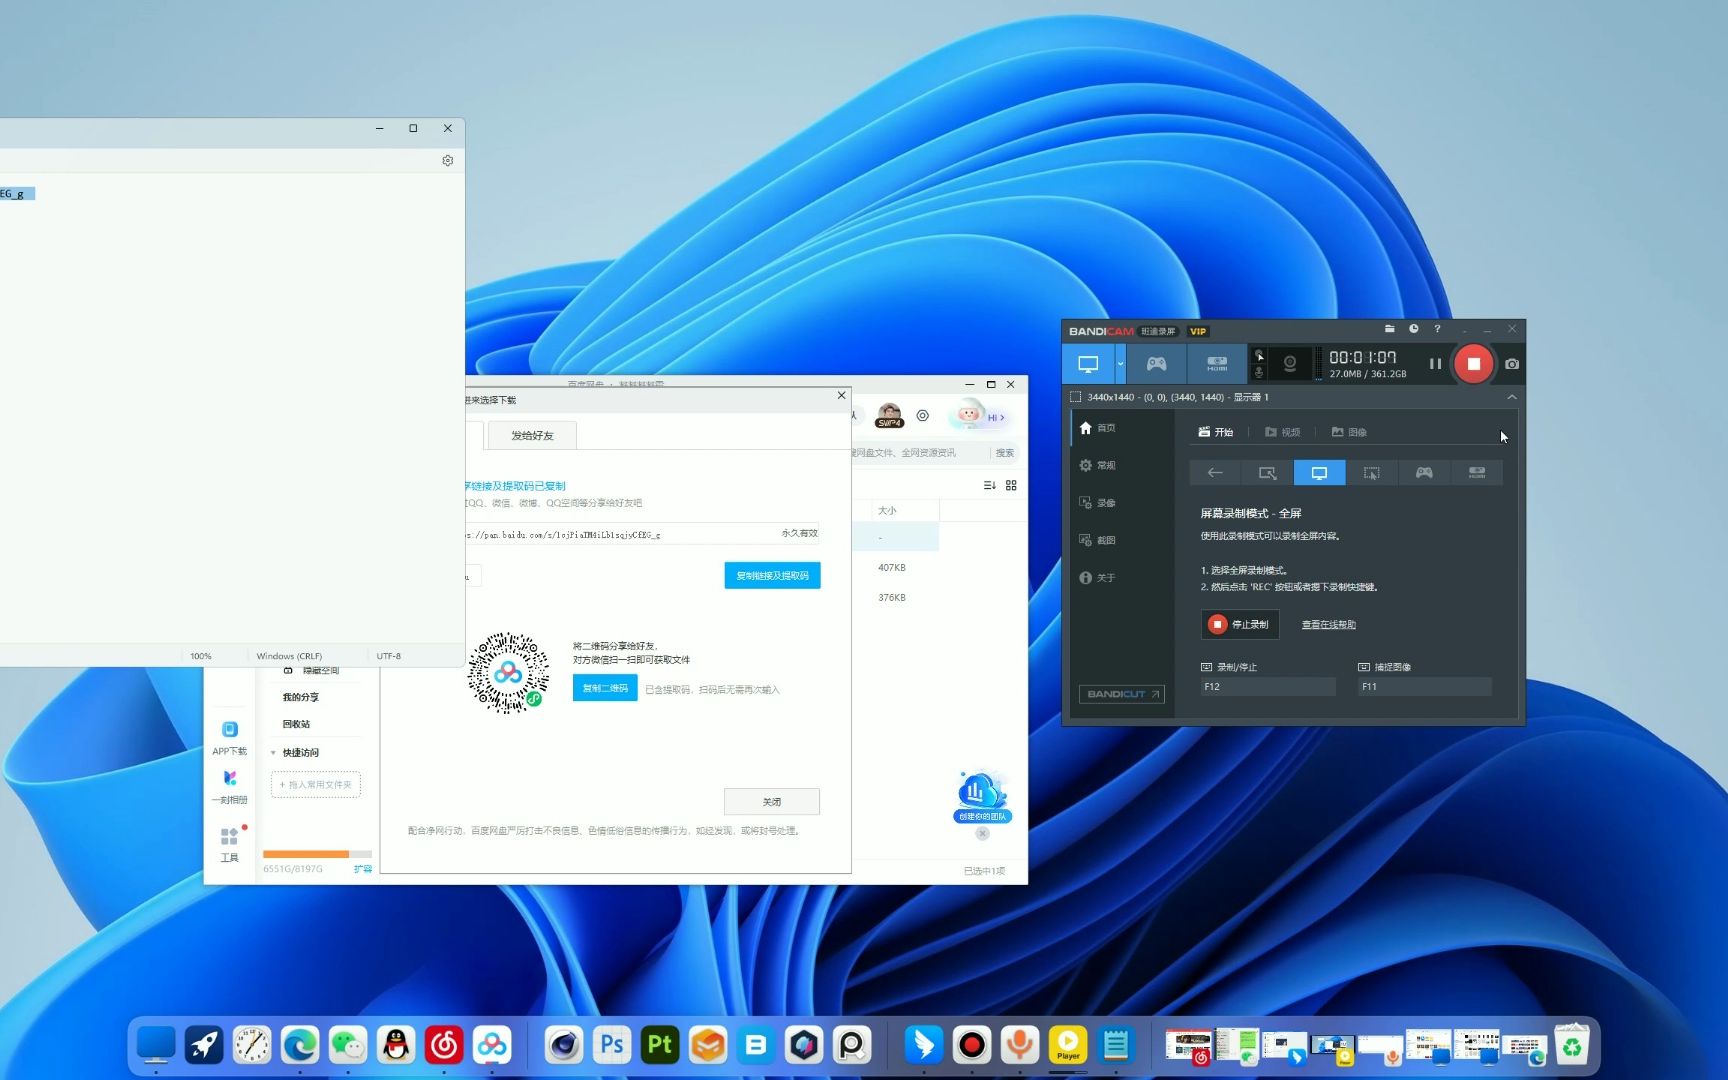Click the 复制二维码 button
1728x1080 pixels.
click(605, 688)
